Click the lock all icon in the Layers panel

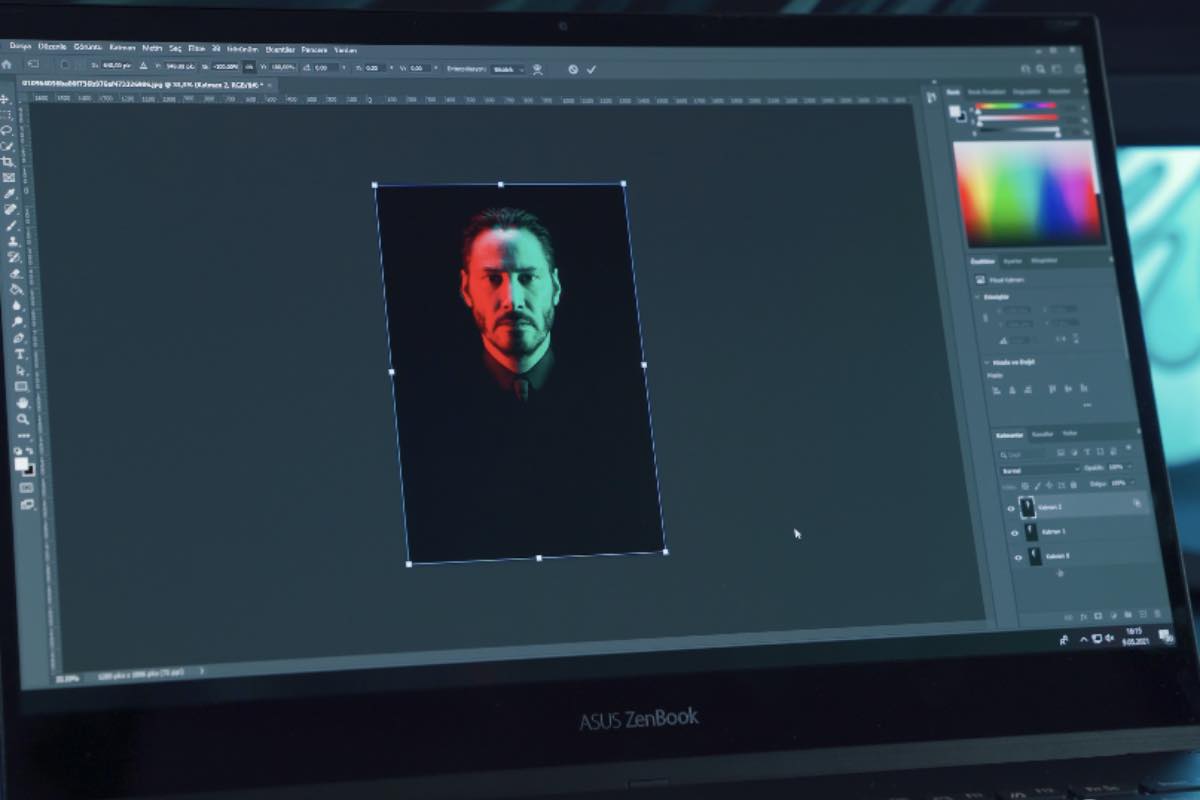click(1074, 484)
